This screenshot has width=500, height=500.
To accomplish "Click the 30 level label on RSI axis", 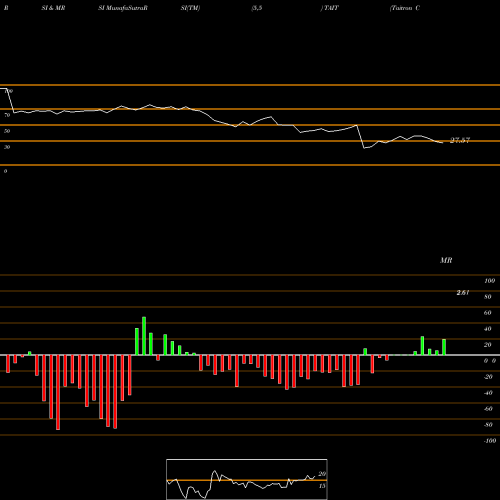I will point(7,147).
